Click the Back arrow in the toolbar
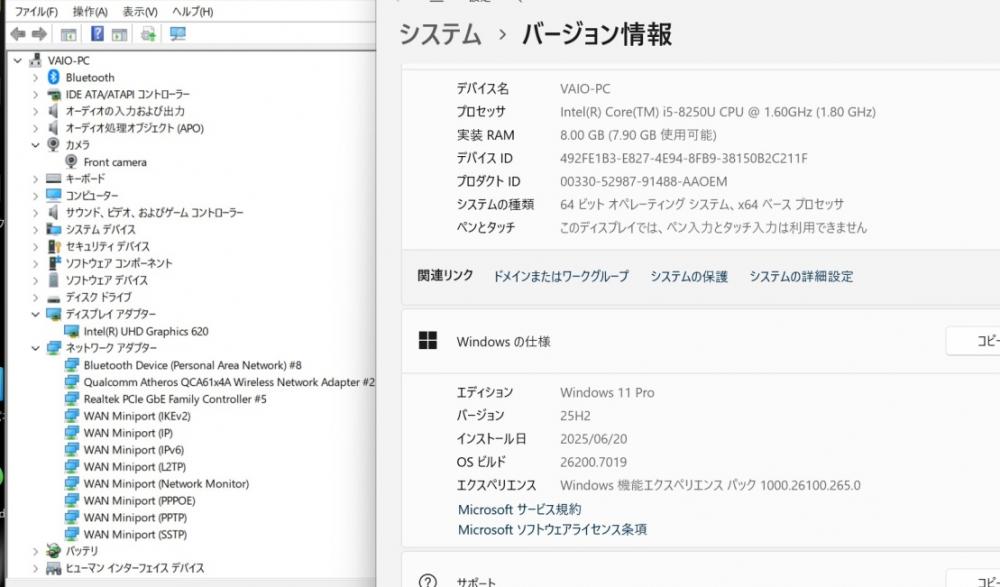Viewport: 1000px width, 587px height. pyautogui.click(x=17, y=34)
